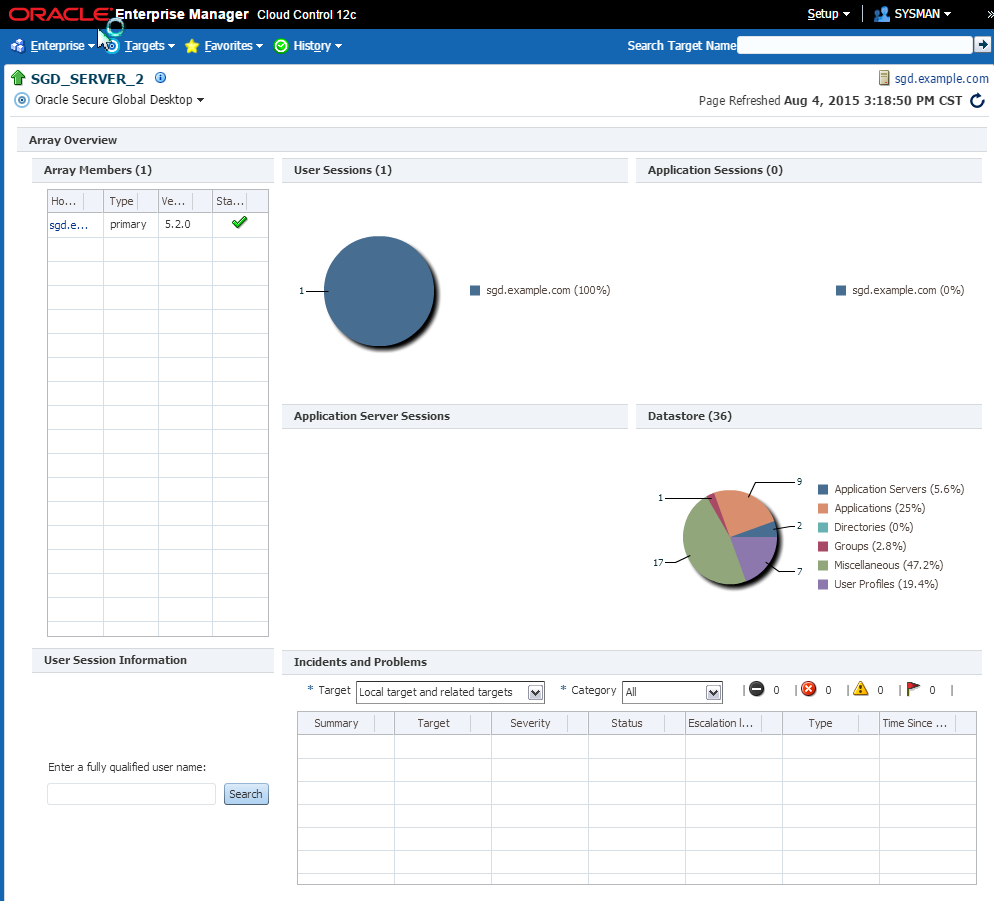Click the Applications legend color swatch
The height and width of the screenshot is (901, 994).
[x=823, y=509]
